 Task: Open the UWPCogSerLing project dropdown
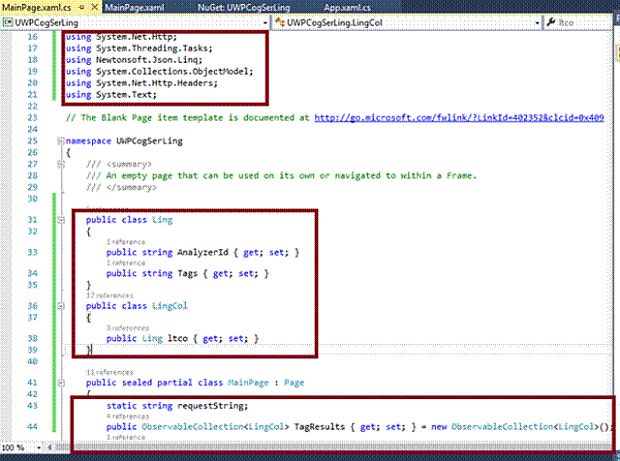pyautogui.click(x=265, y=23)
